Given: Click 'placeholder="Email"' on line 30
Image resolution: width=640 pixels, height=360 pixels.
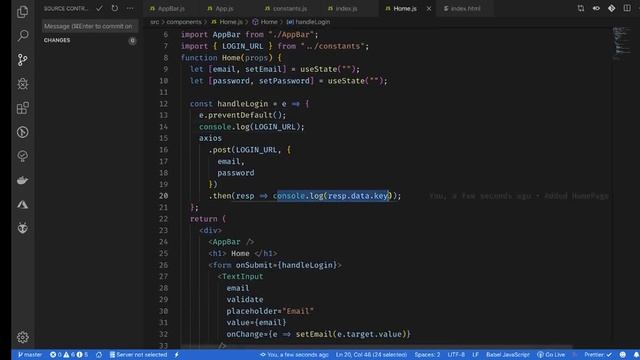Looking at the screenshot, I should point(270,311).
